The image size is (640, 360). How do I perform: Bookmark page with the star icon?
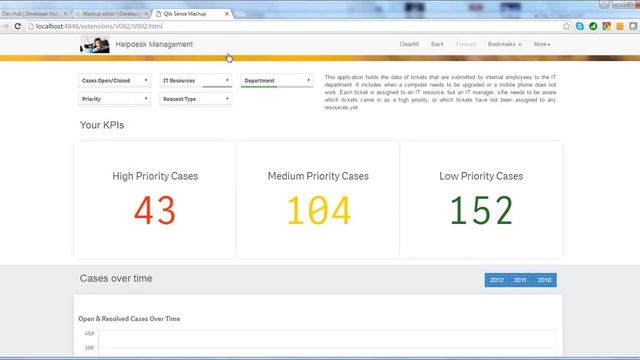566,26
